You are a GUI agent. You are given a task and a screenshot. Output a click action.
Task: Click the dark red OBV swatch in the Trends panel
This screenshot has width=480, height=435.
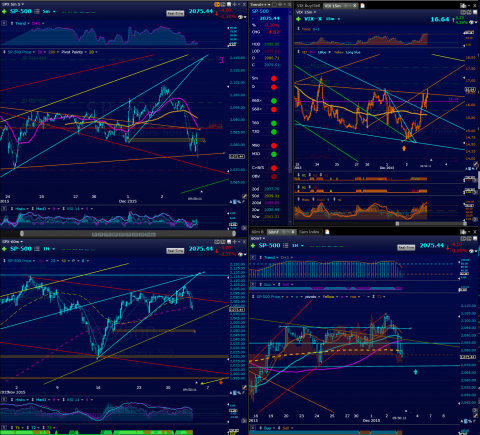point(274,177)
